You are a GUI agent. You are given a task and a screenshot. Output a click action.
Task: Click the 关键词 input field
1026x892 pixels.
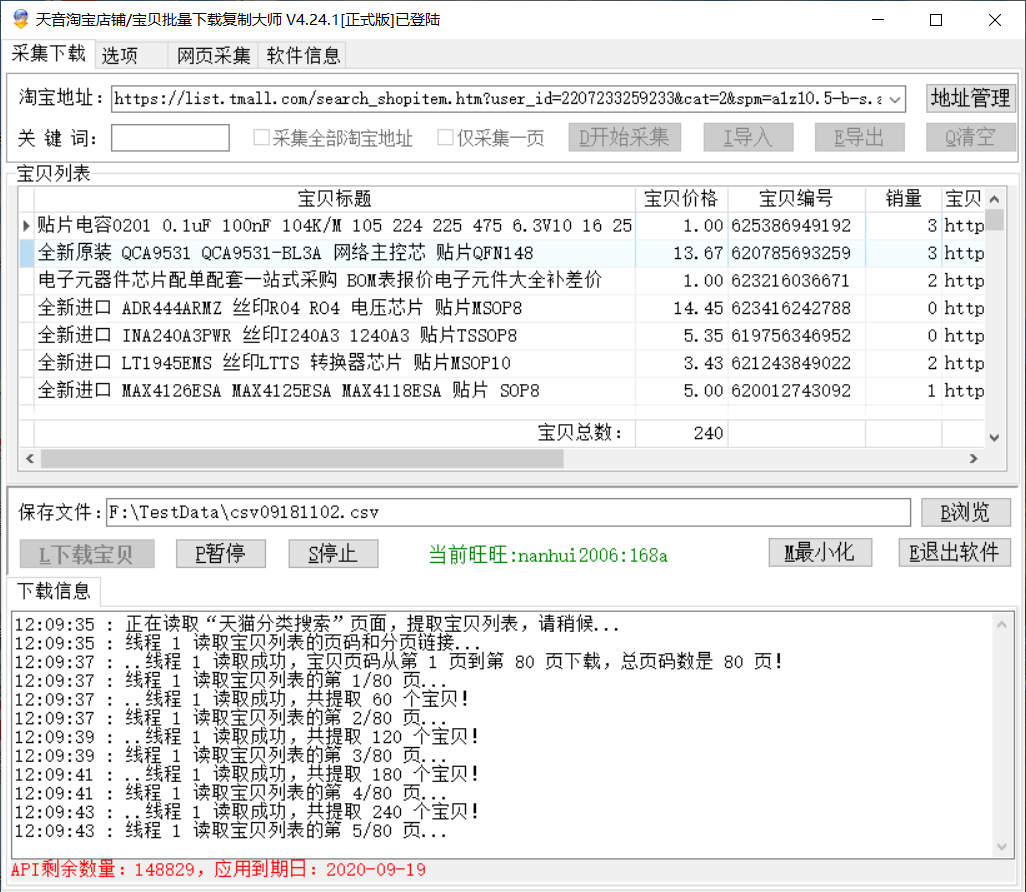170,138
